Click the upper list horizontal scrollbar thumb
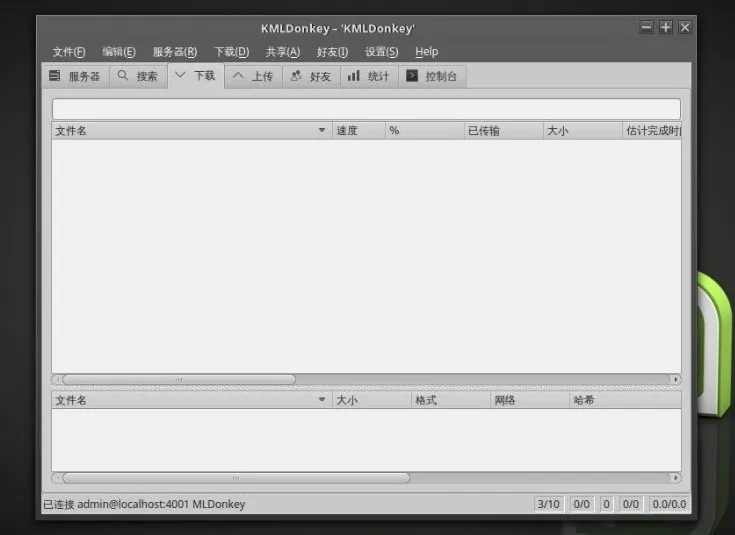 coord(179,379)
